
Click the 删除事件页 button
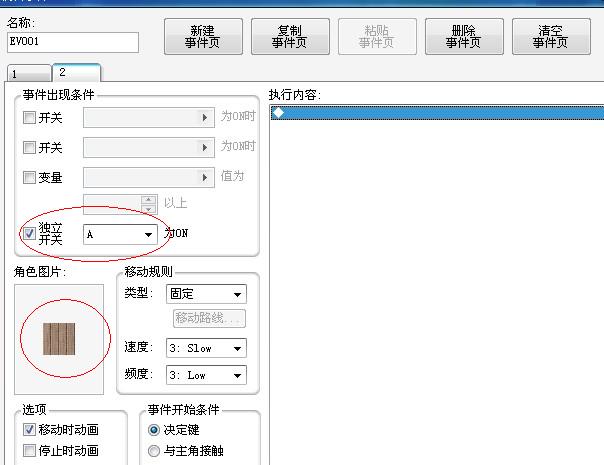(464, 37)
